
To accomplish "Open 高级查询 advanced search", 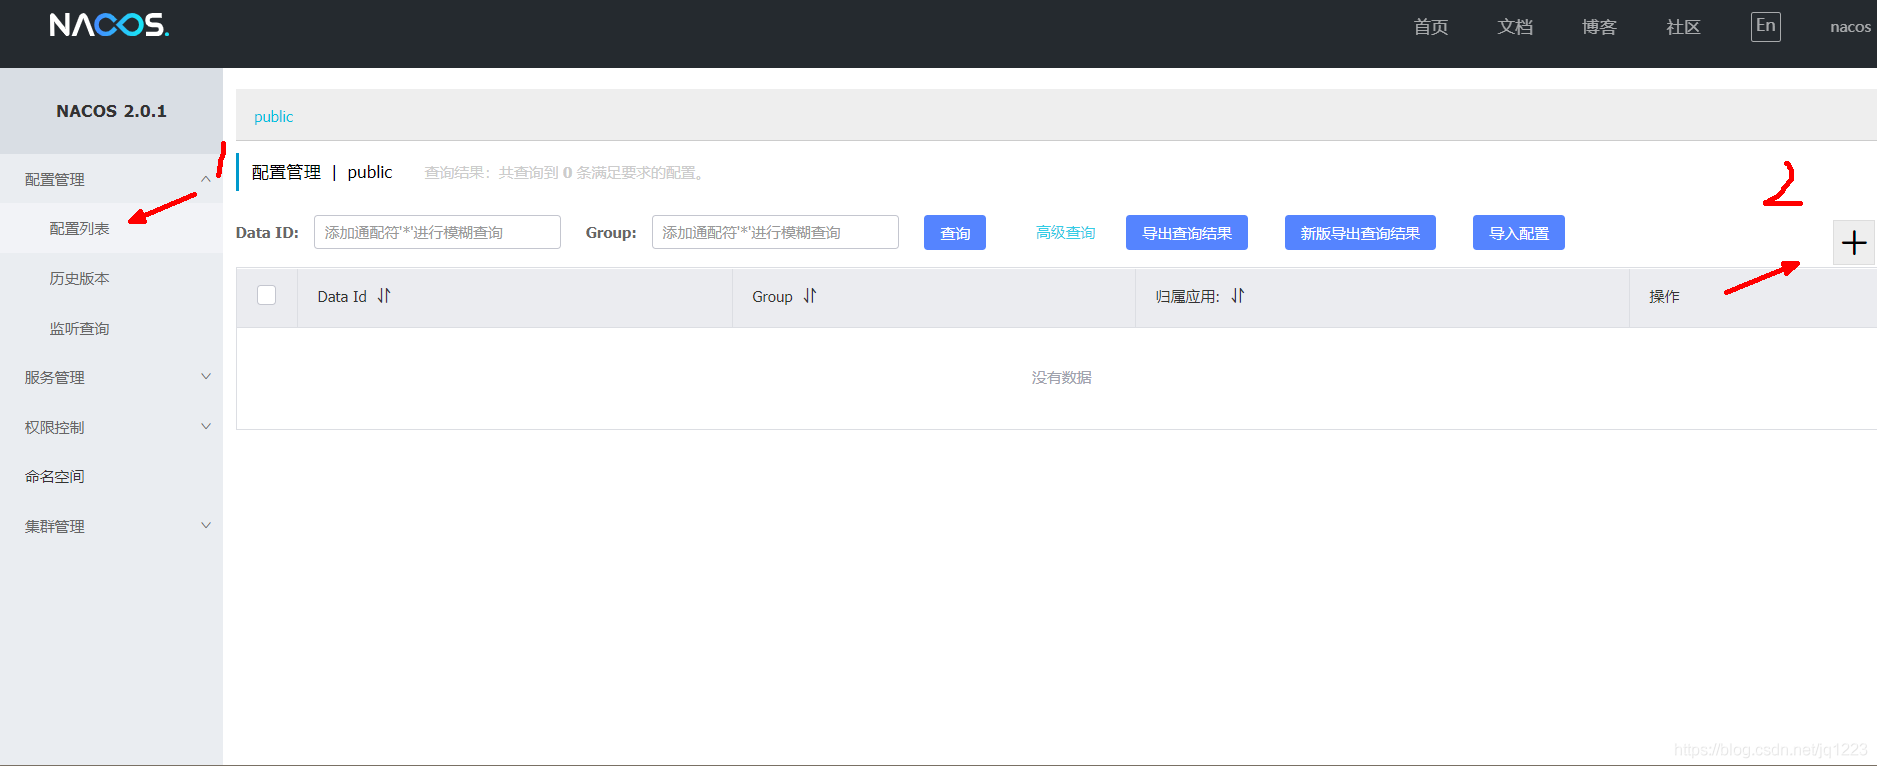I will [1066, 233].
